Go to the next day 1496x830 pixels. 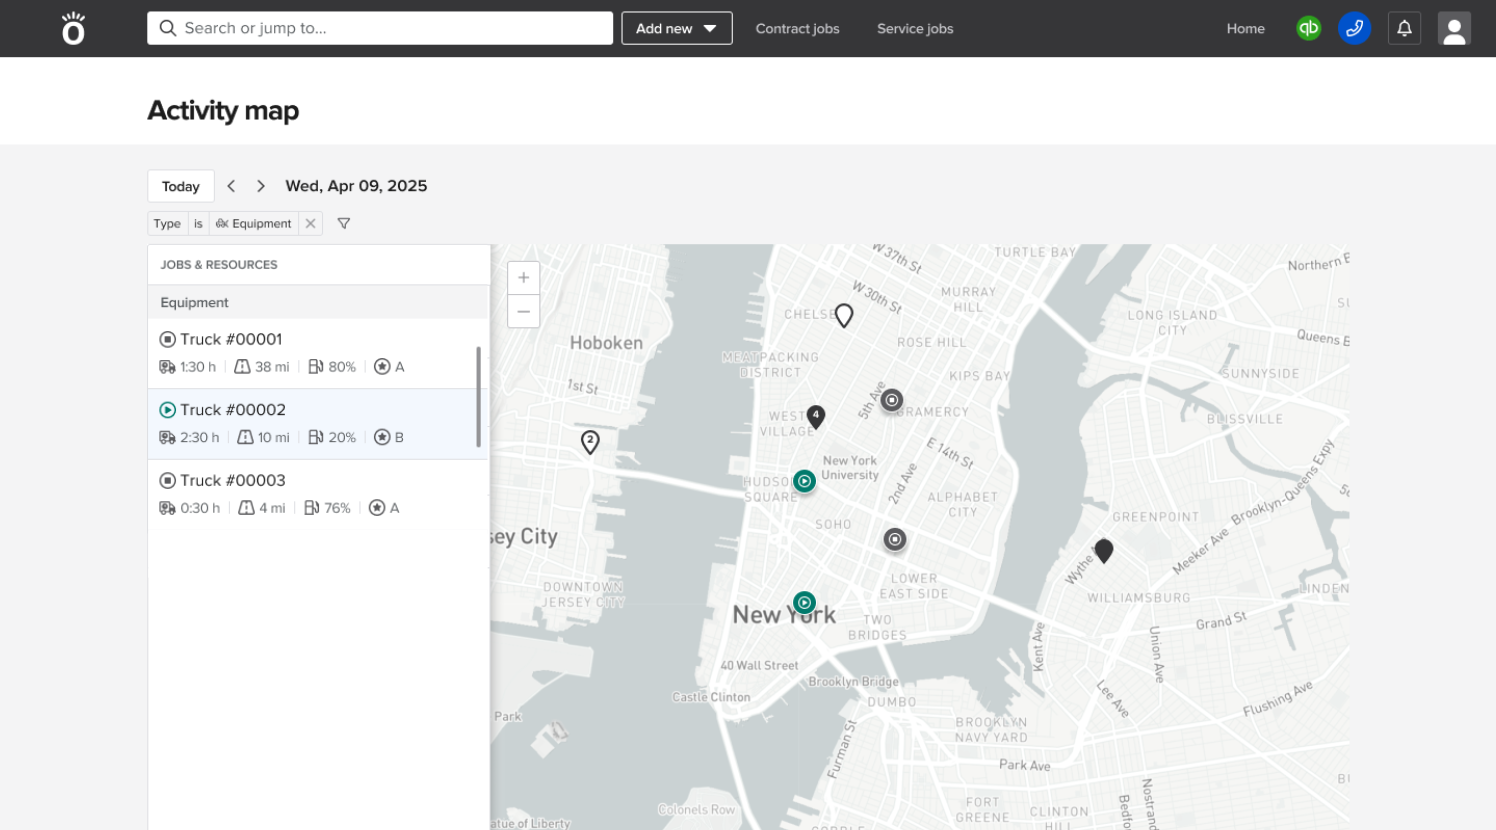pyautogui.click(x=261, y=186)
